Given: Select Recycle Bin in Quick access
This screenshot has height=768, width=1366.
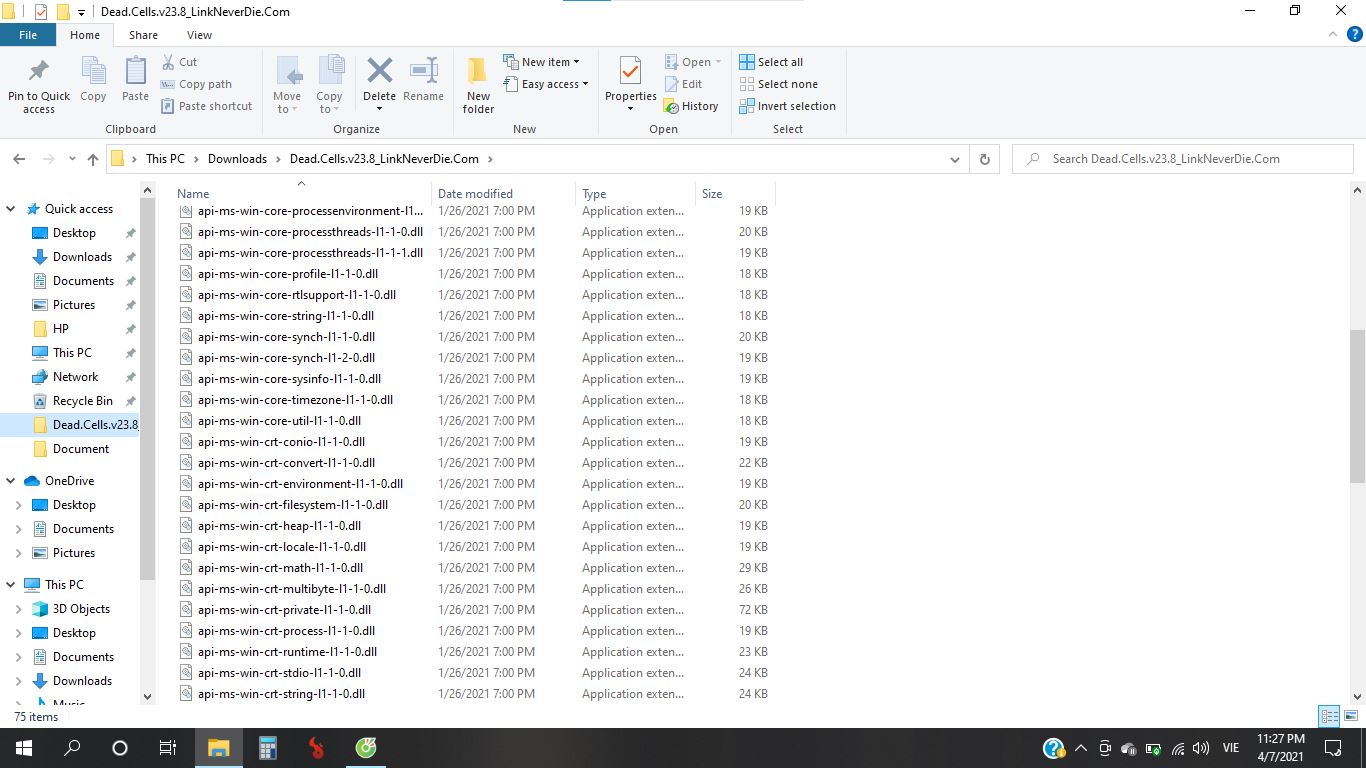Looking at the screenshot, I should pos(82,401).
